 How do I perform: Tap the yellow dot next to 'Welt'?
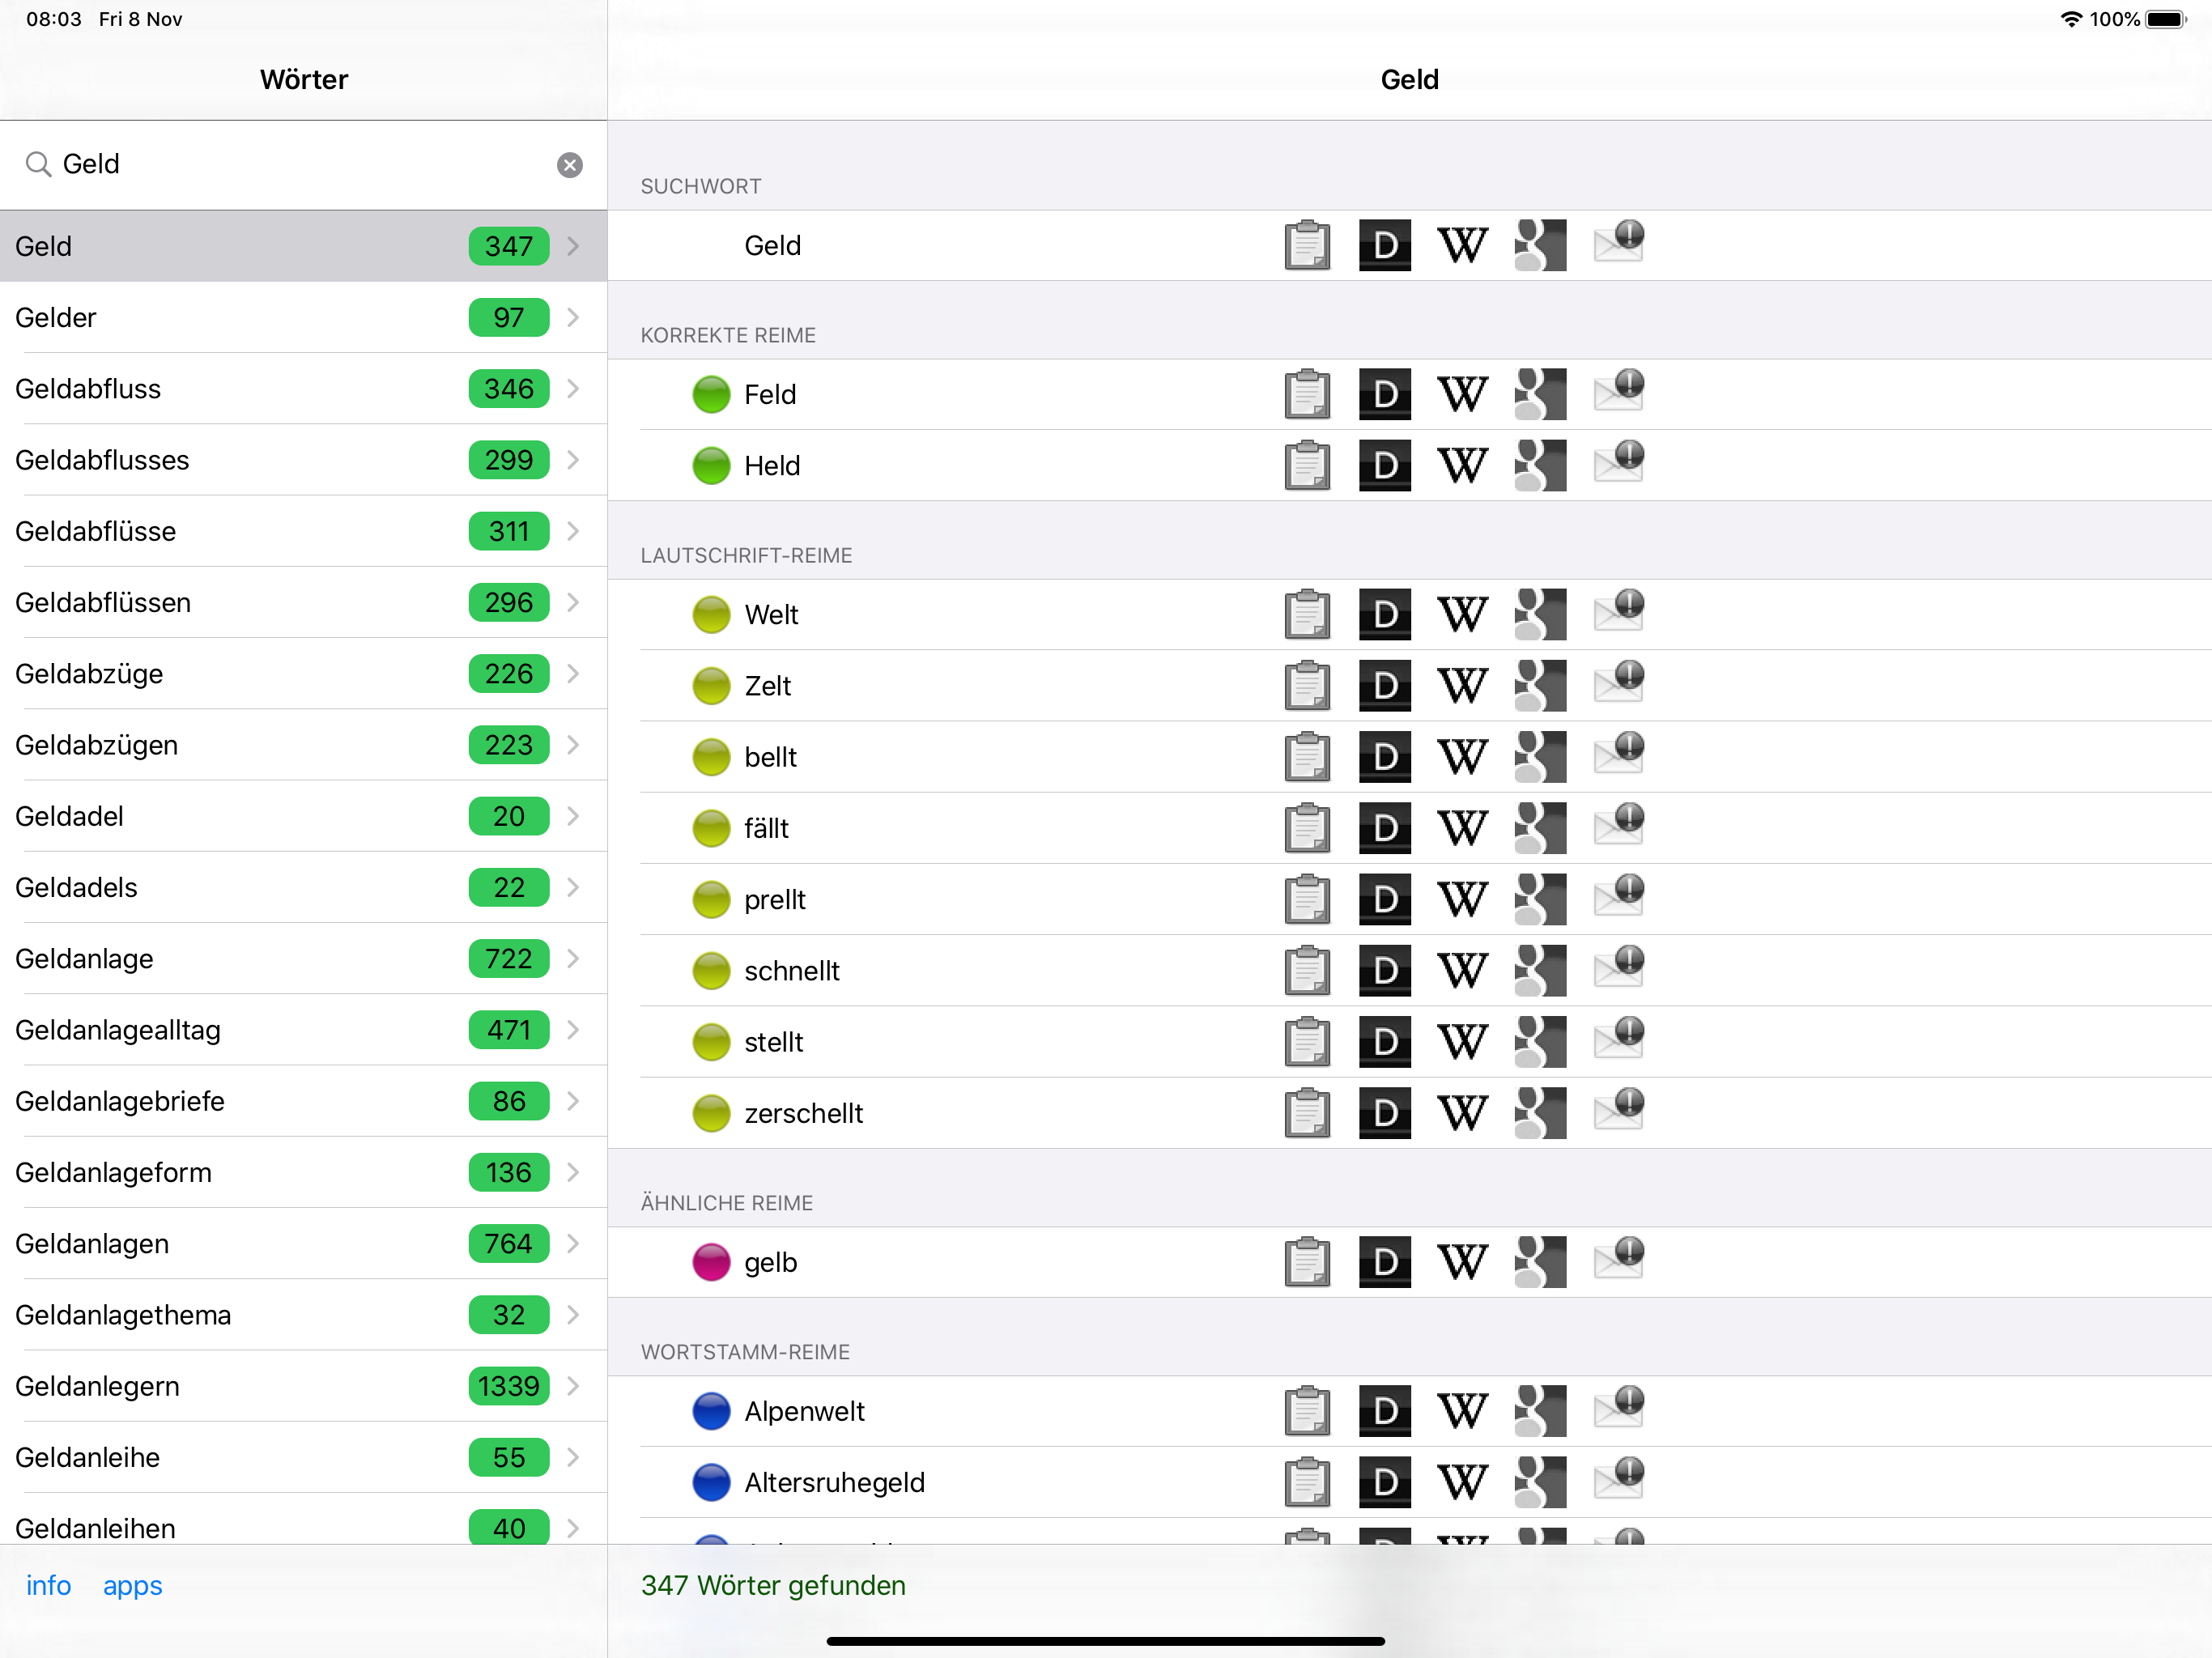711,614
